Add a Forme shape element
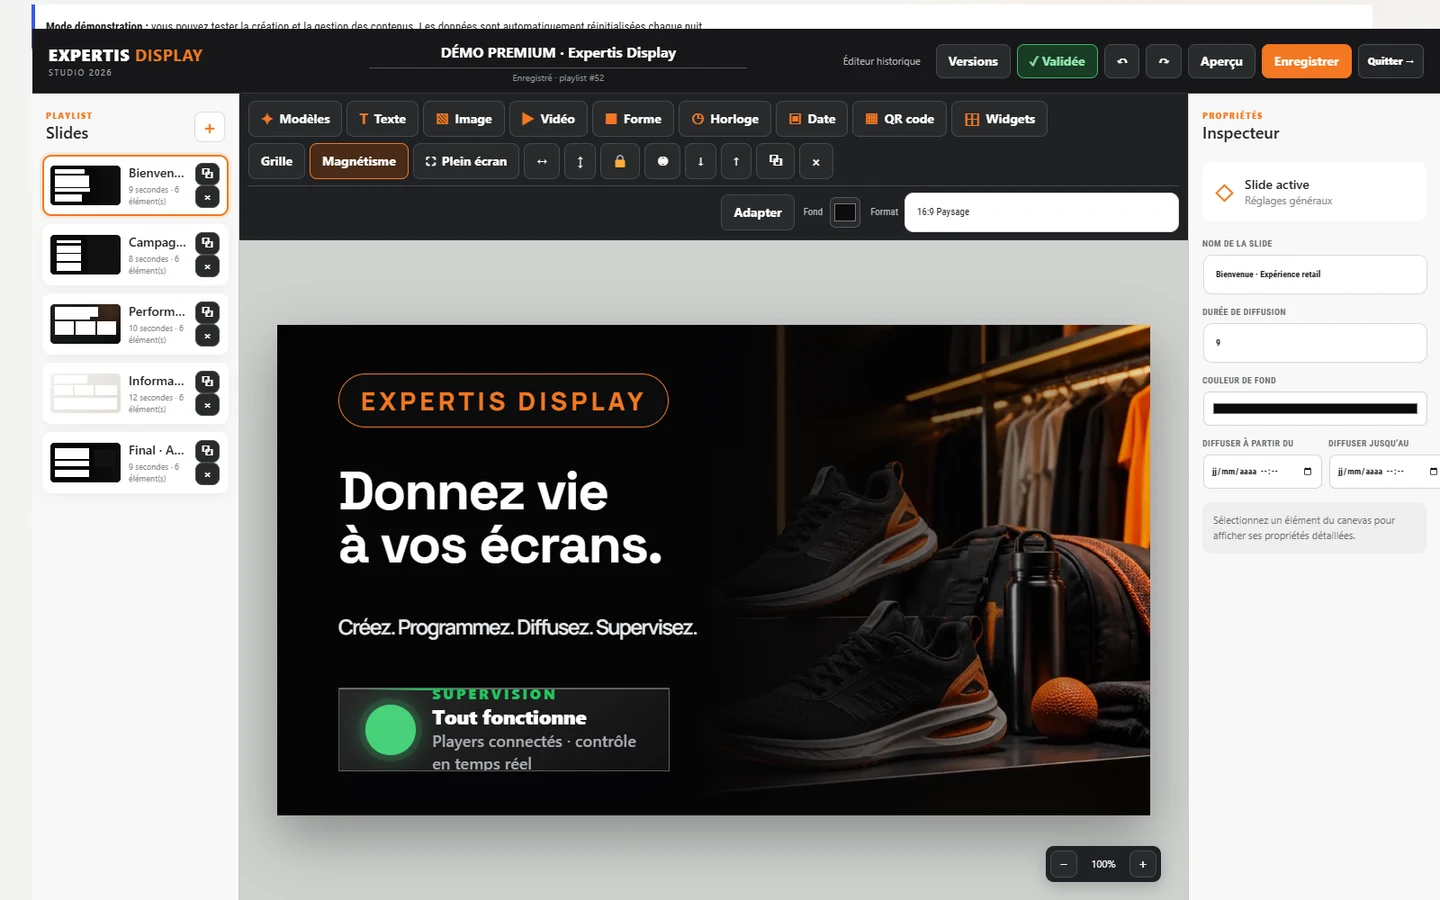Screen dimensions: 1440x900 [633, 119]
